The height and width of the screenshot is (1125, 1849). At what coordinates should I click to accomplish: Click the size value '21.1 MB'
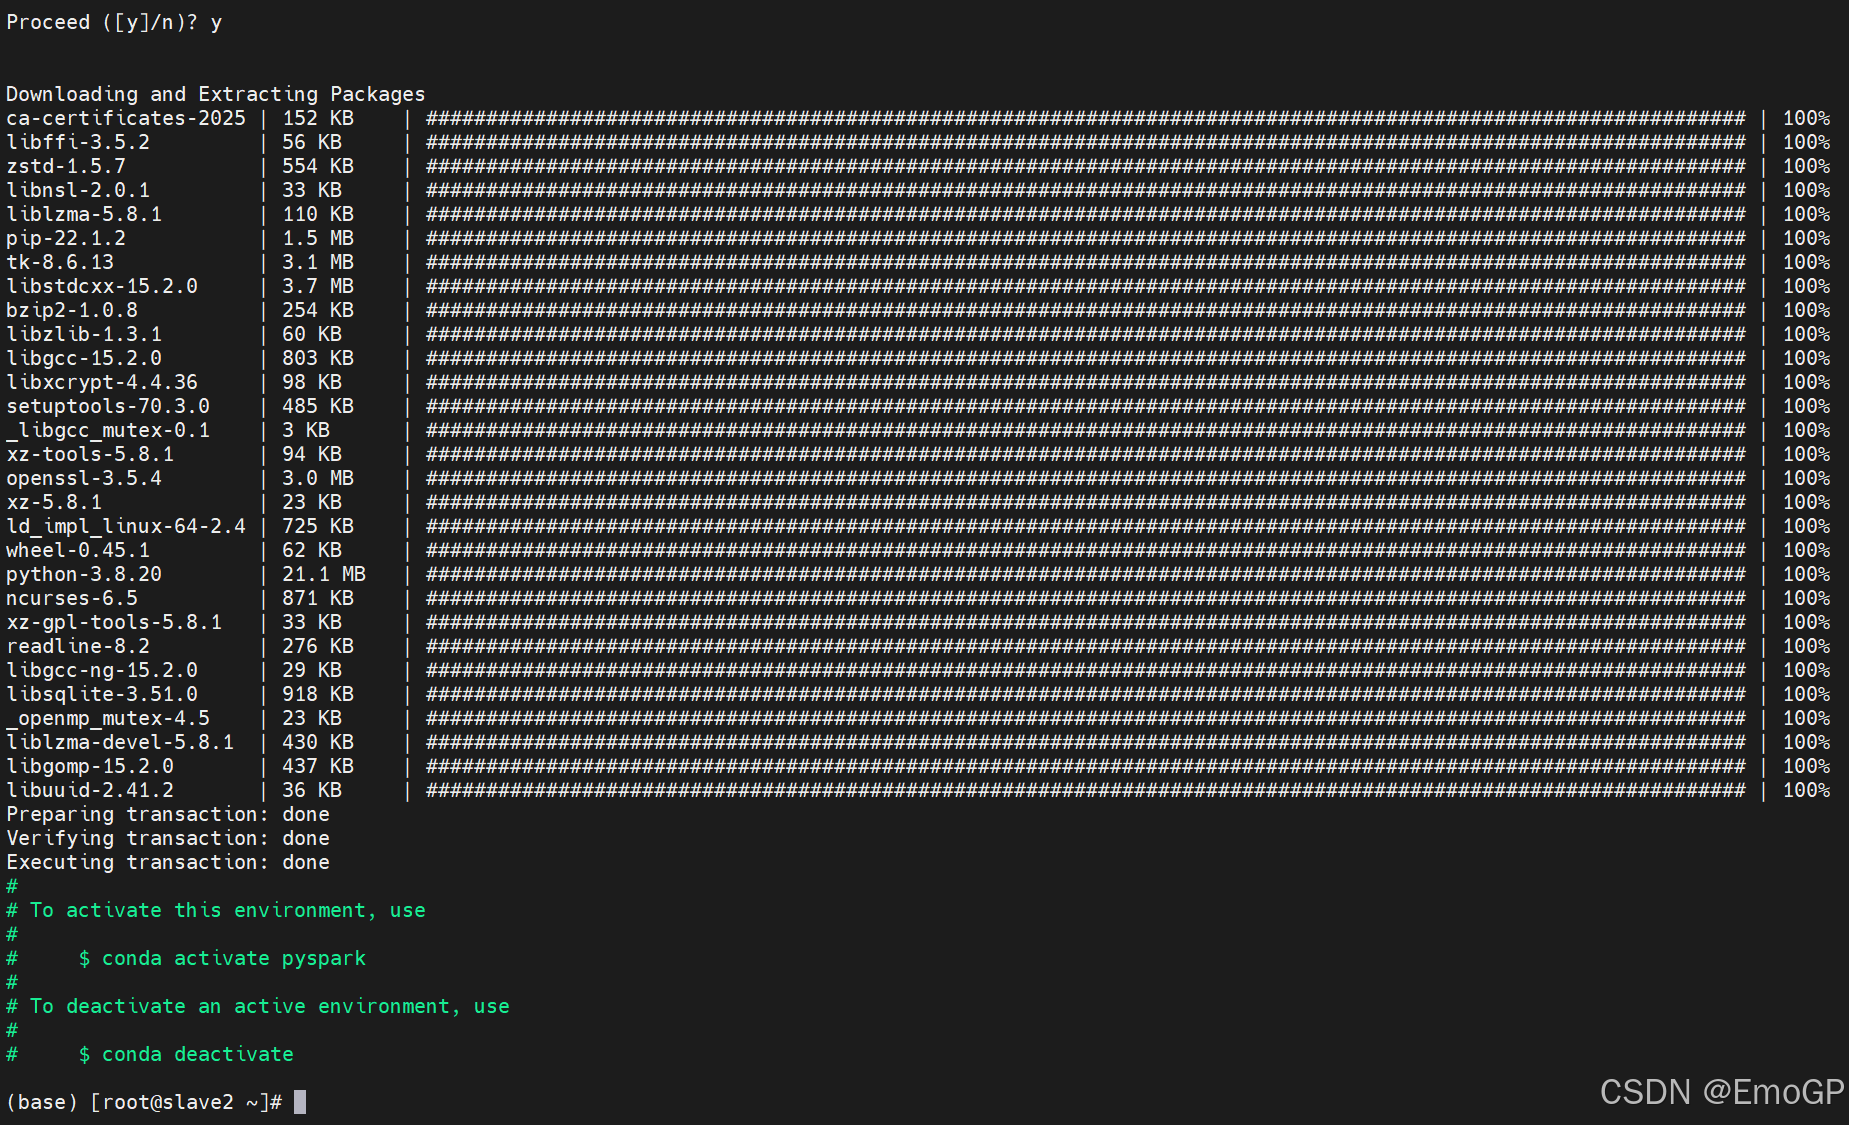click(x=324, y=574)
